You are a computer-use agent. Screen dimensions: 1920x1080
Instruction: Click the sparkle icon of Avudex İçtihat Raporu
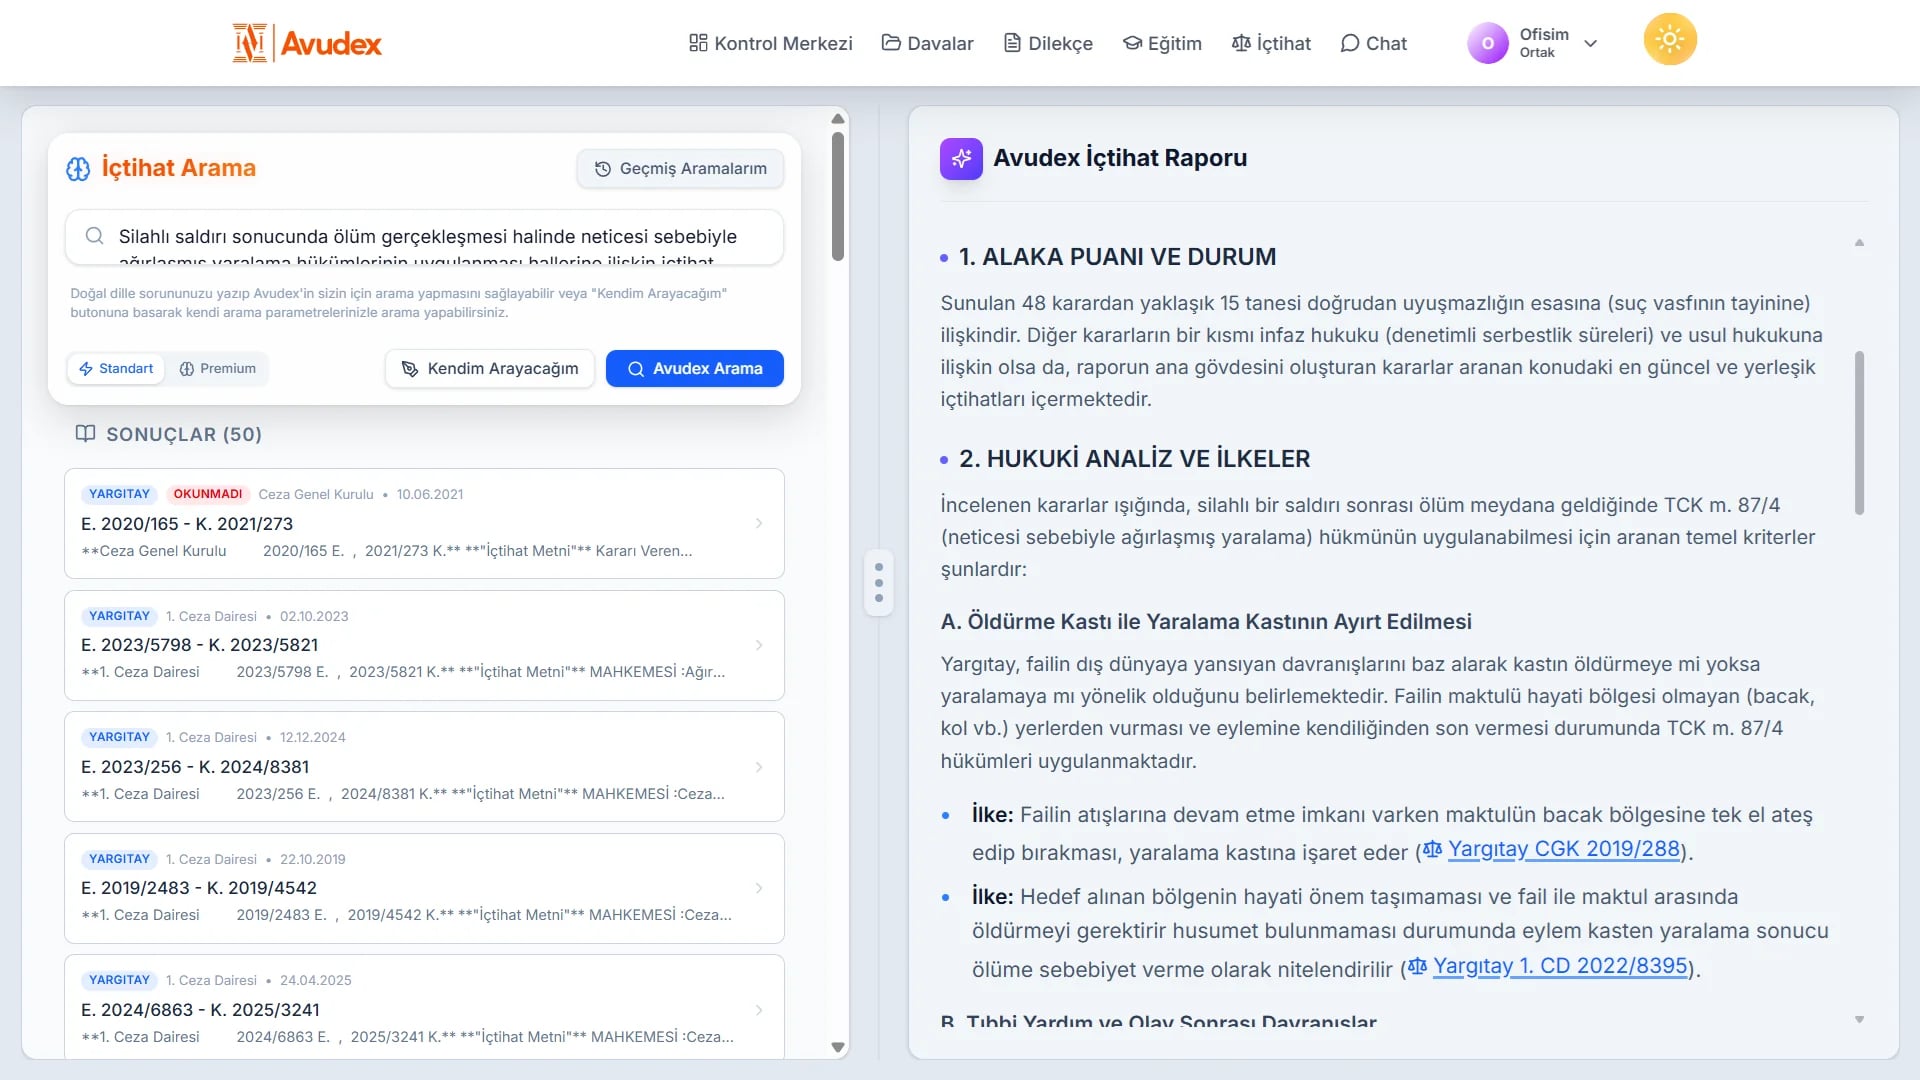pos(960,157)
